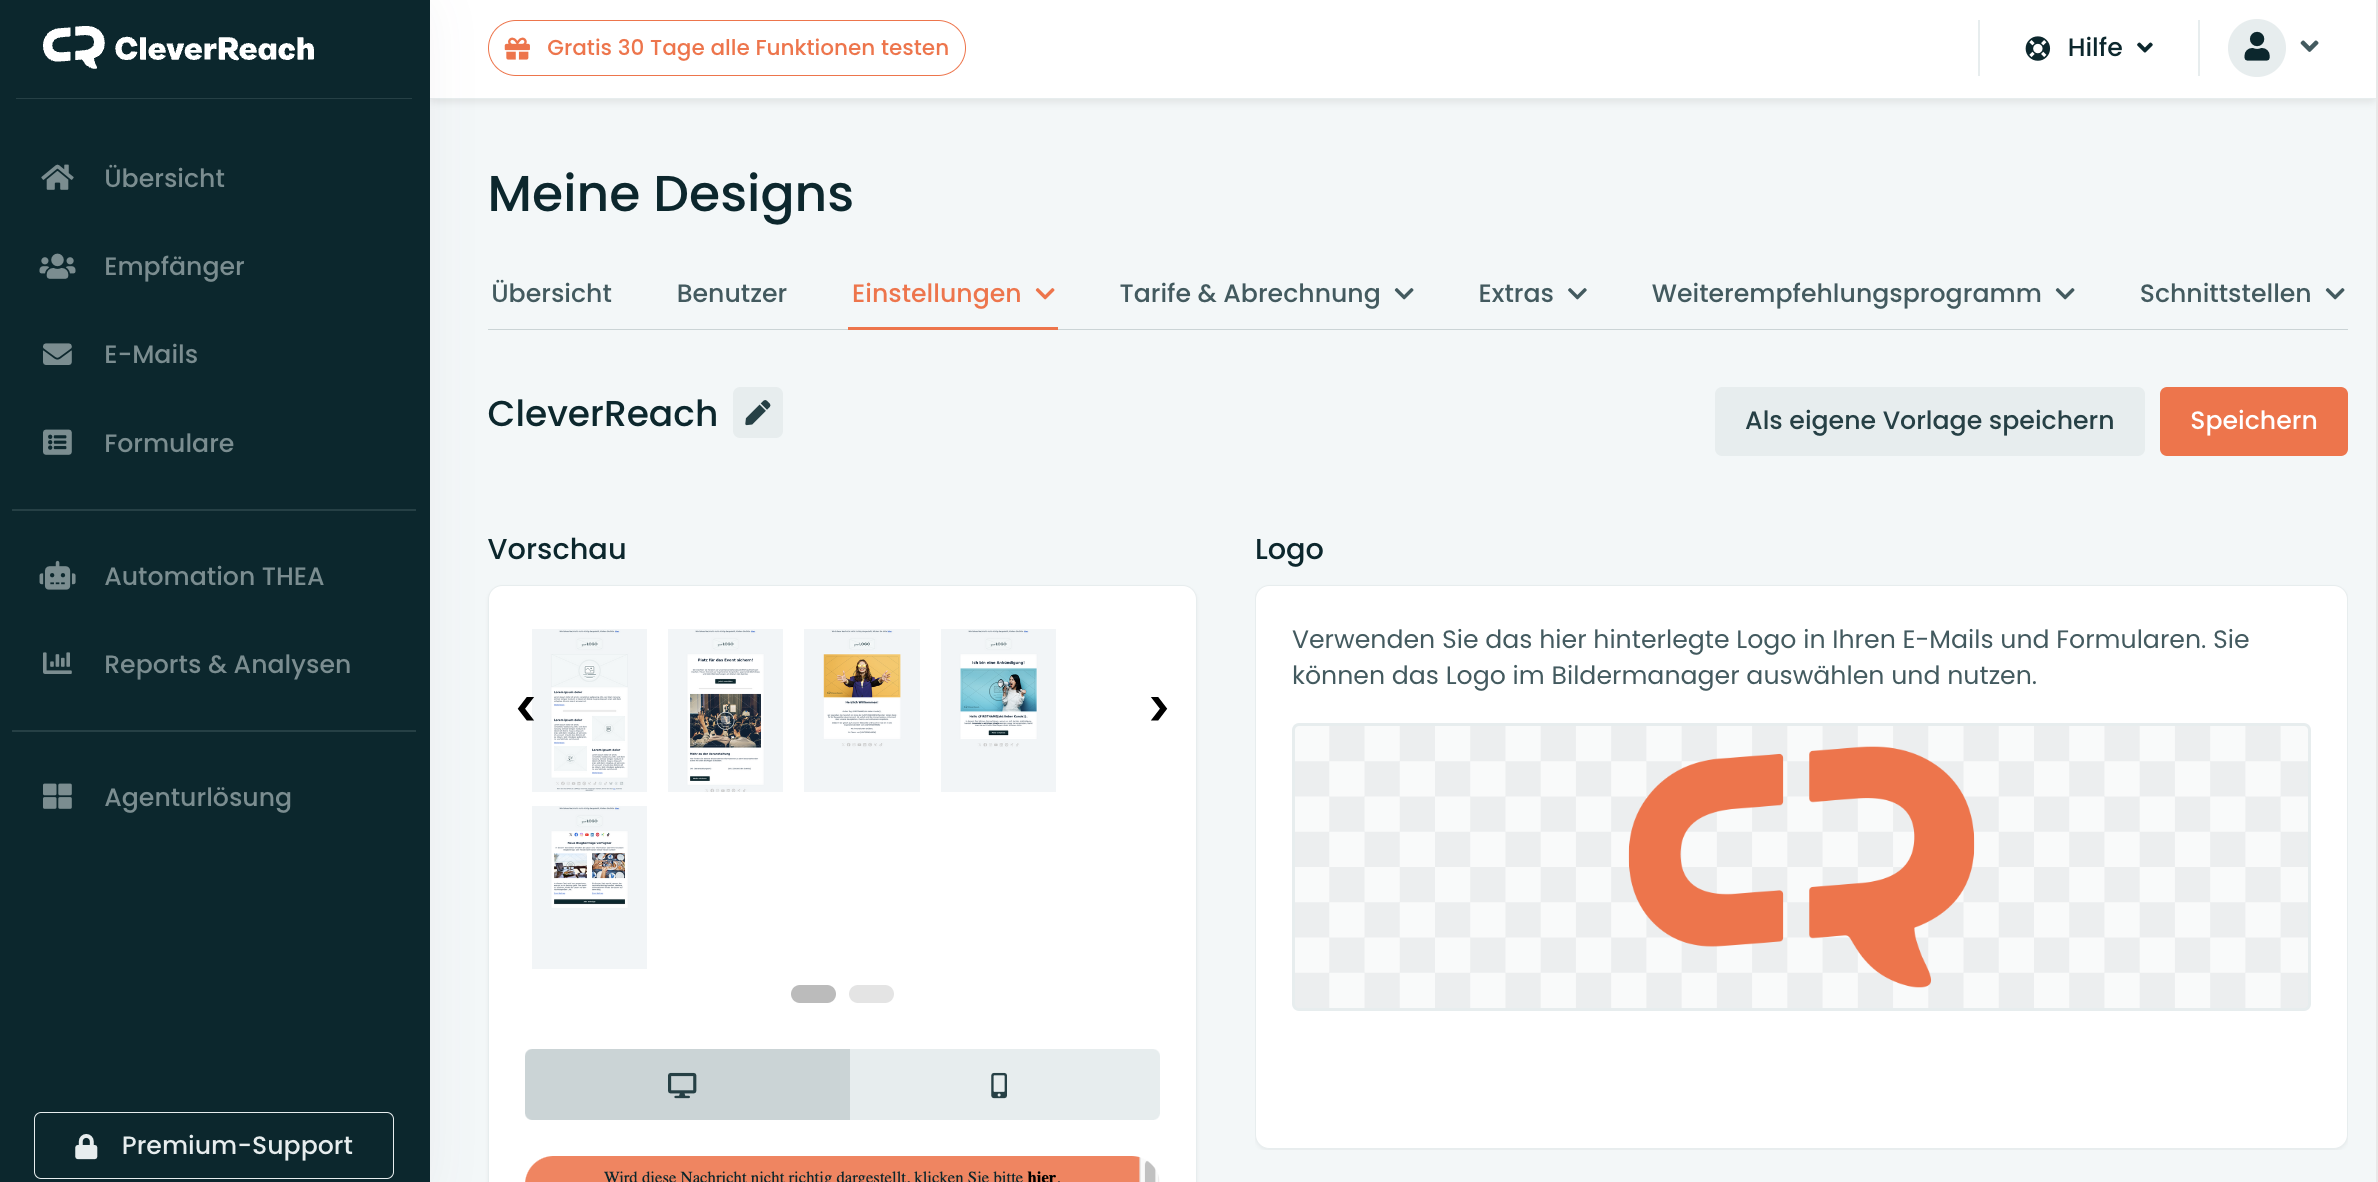The image size is (2378, 1182).
Task: Click the Reports & Analysen chart icon
Action: coord(57,663)
